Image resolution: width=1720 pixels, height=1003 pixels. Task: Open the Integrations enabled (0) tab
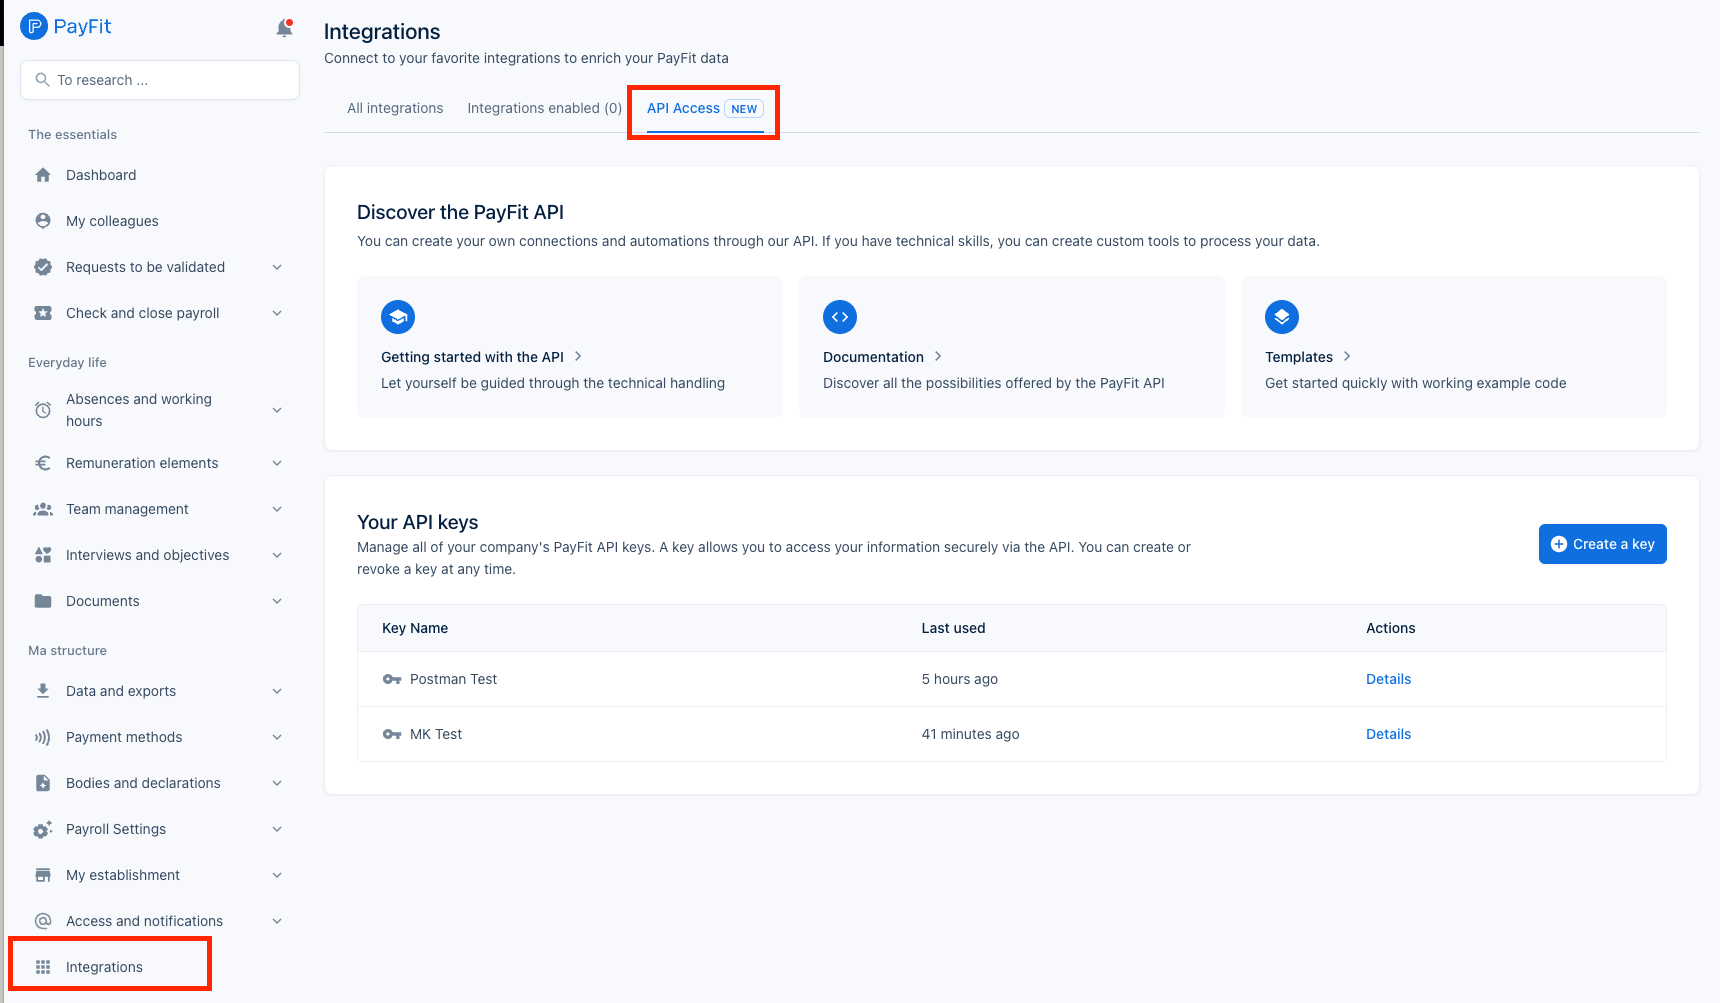[x=544, y=108]
